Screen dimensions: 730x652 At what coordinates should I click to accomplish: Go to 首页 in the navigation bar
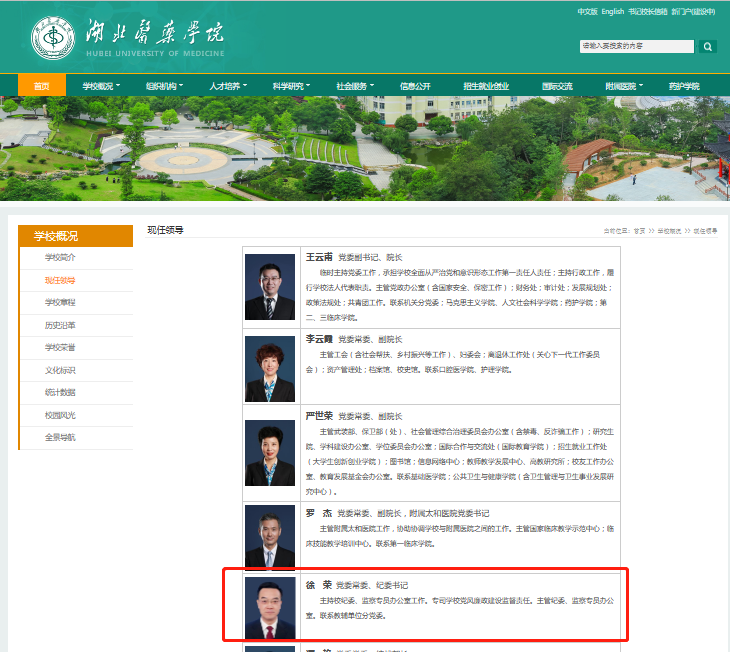point(42,86)
